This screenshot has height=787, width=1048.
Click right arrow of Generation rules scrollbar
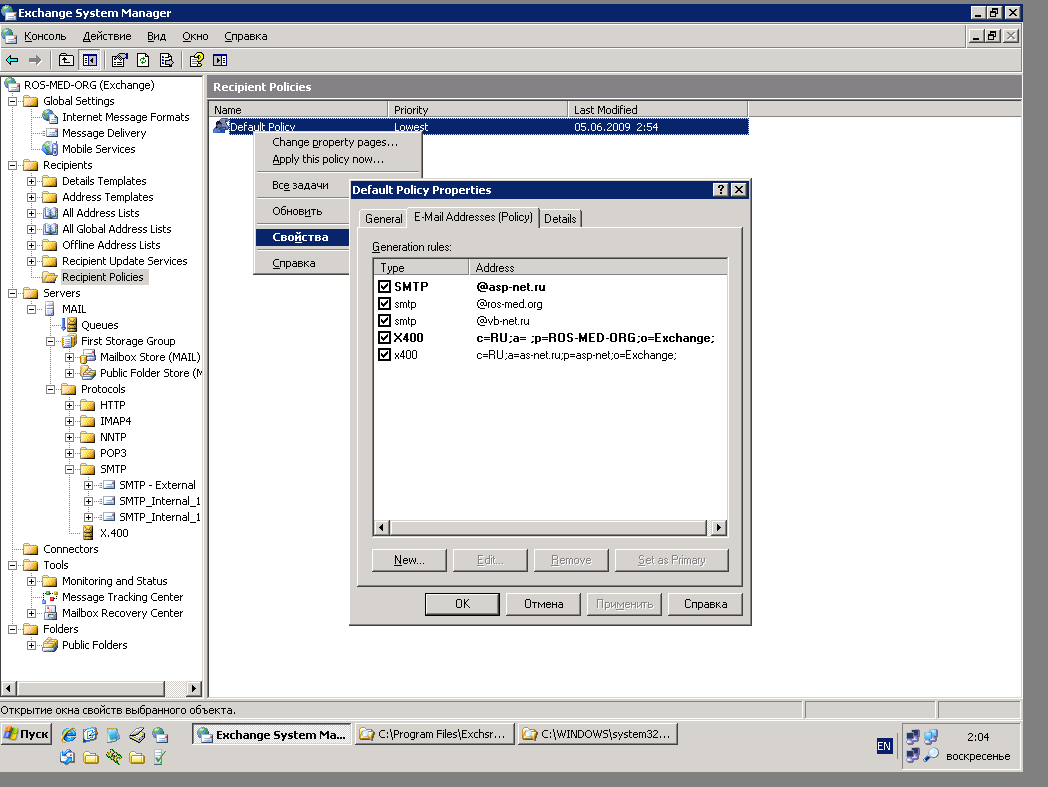point(718,528)
